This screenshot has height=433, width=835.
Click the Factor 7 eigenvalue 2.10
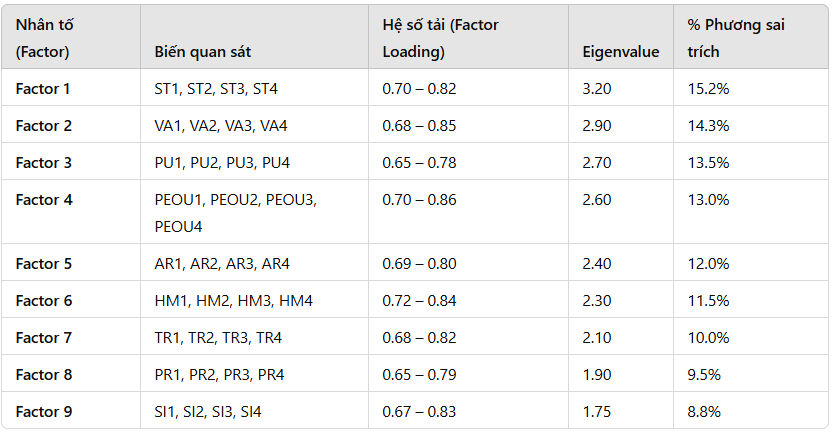[597, 338]
